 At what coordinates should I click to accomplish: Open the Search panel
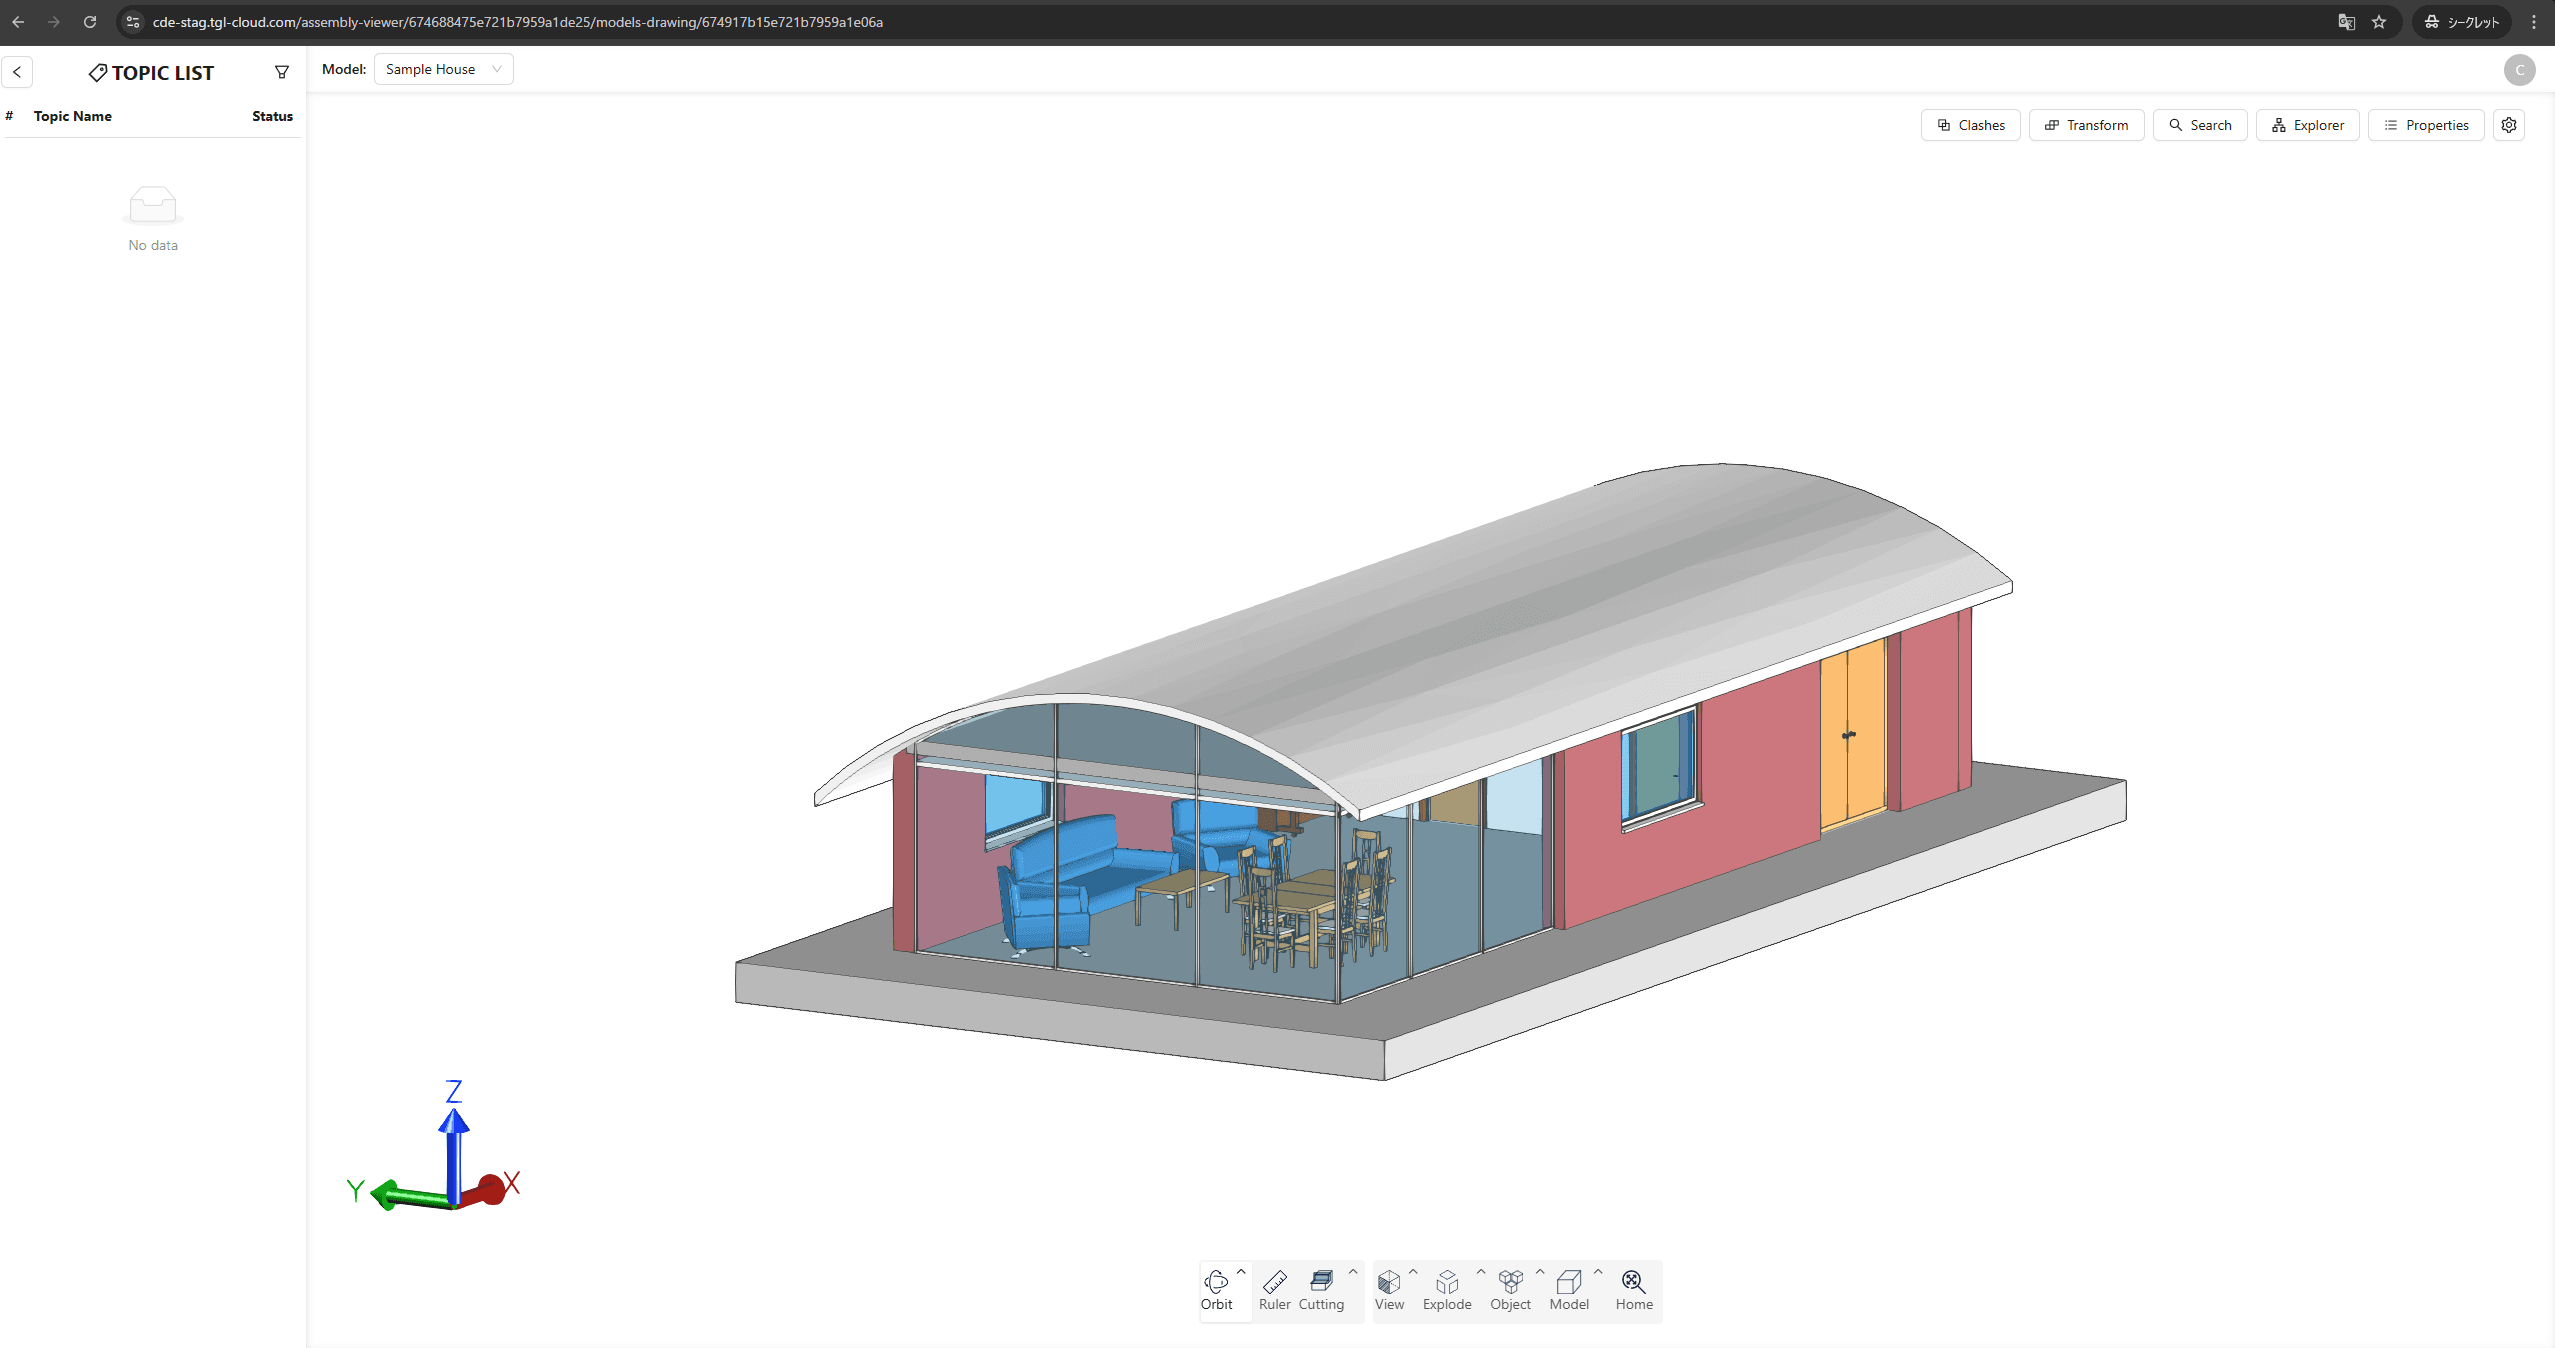tap(2200, 125)
